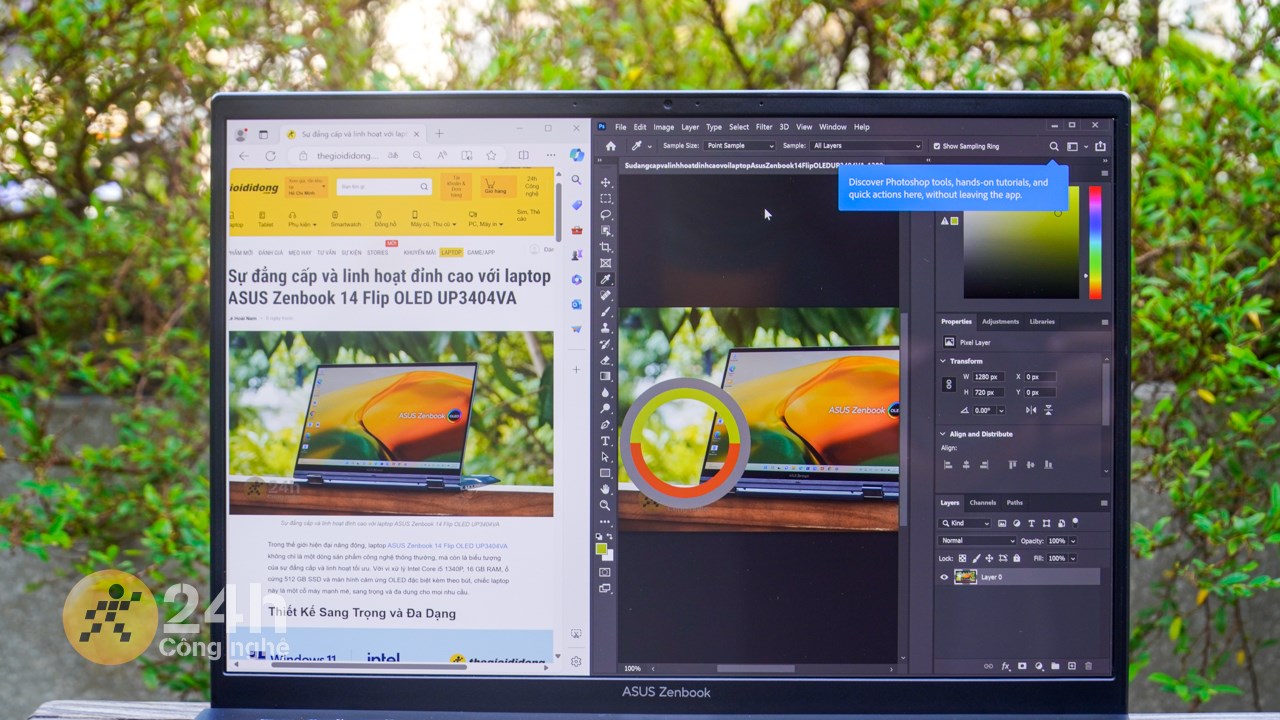Select the Rectangular Marquee tool

[x=605, y=199]
